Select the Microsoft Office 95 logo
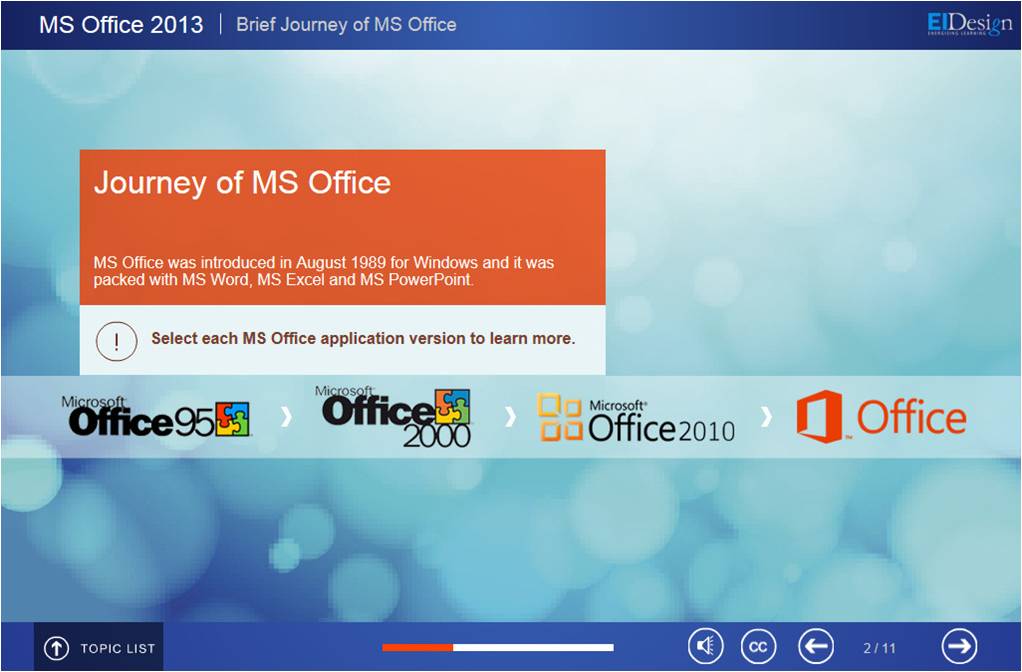Image resolution: width=1022 pixels, height=672 pixels. tap(156, 416)
